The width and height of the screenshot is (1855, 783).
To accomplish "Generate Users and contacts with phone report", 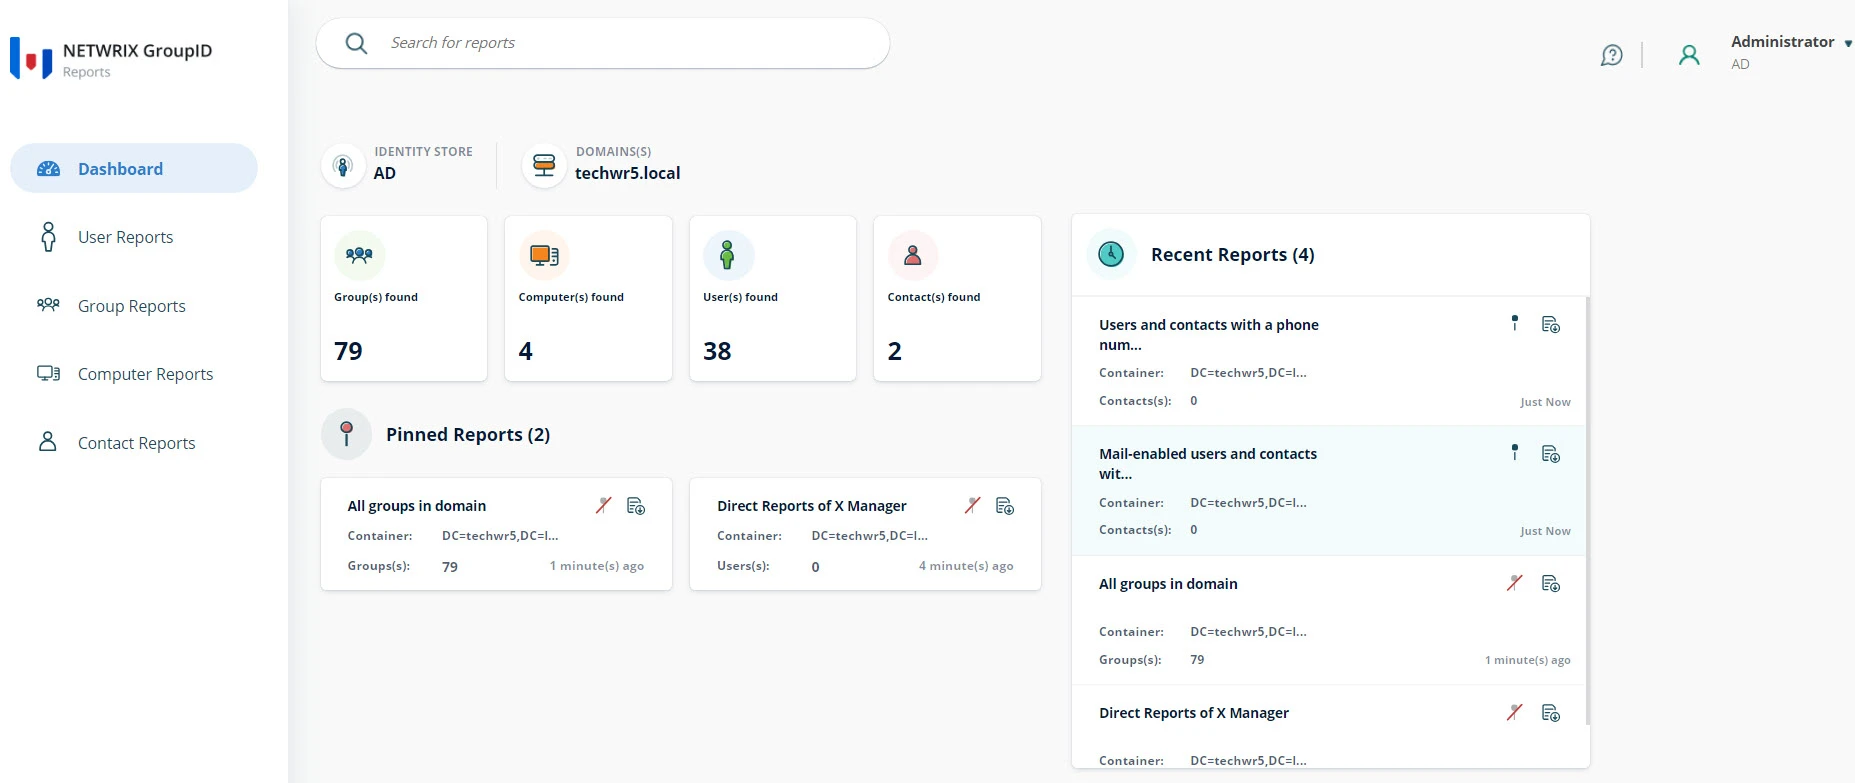I will (x=1551, y=325).
